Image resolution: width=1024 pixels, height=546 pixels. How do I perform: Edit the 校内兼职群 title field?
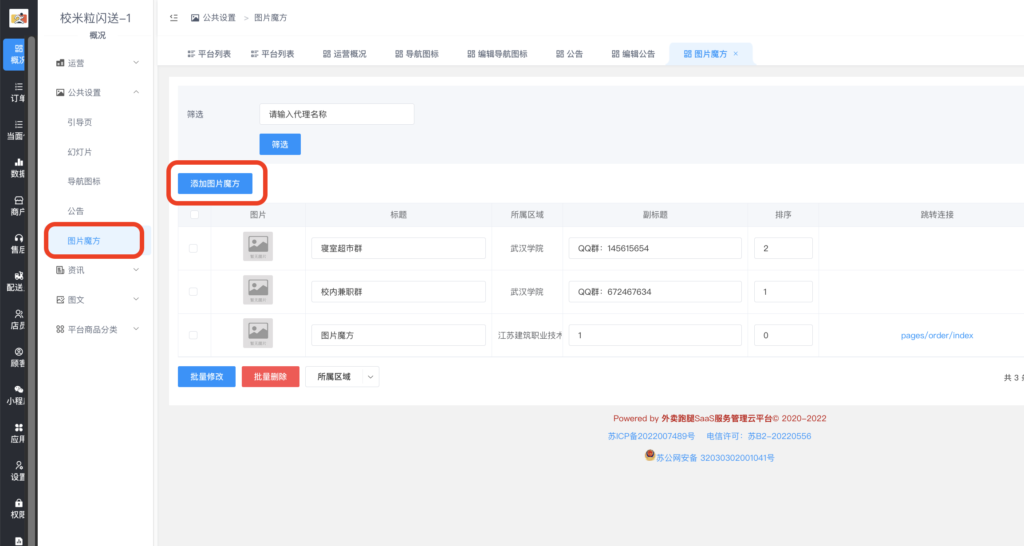[398, 292]
